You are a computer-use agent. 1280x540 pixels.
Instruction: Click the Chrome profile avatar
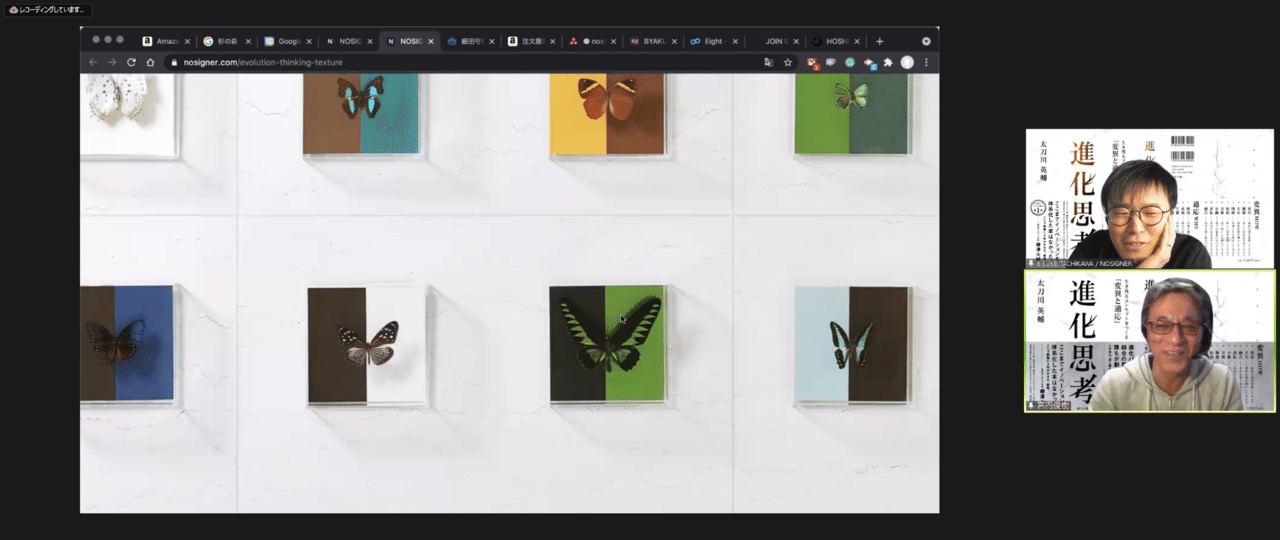click(907, 62)
